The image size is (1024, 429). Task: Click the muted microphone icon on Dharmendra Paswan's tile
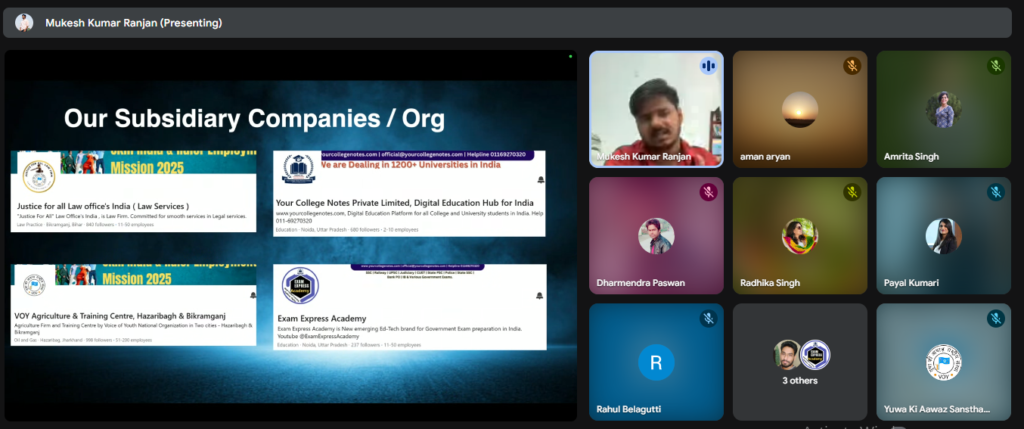pyautogui.click(x=708, y=192)
